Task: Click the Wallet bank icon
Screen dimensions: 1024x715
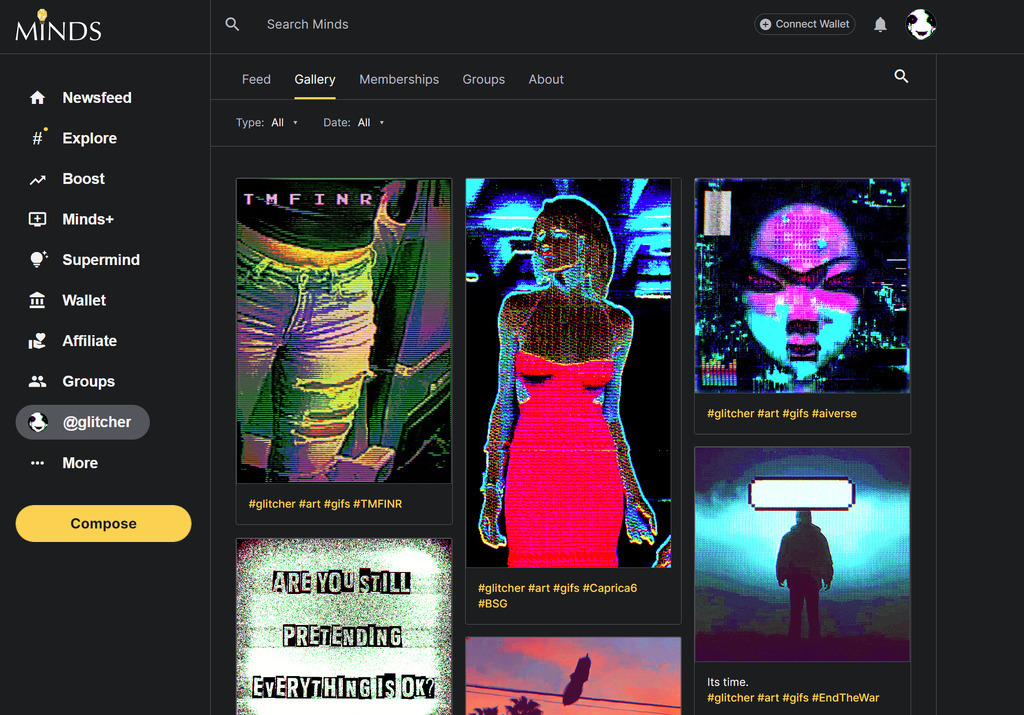Action: click(37, 301)
